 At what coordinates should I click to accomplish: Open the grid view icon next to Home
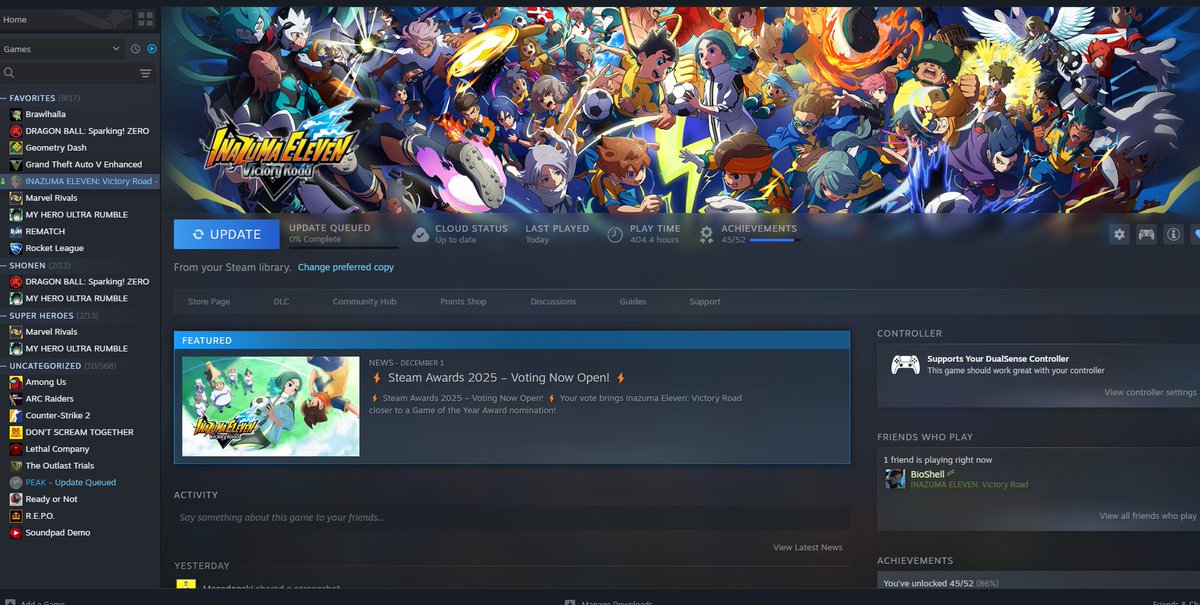(145, 18)
